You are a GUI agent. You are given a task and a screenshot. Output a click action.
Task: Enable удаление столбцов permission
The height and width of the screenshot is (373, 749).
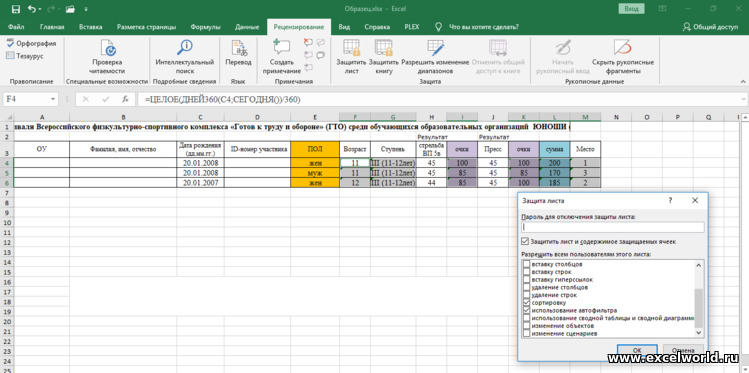(526, 287)
